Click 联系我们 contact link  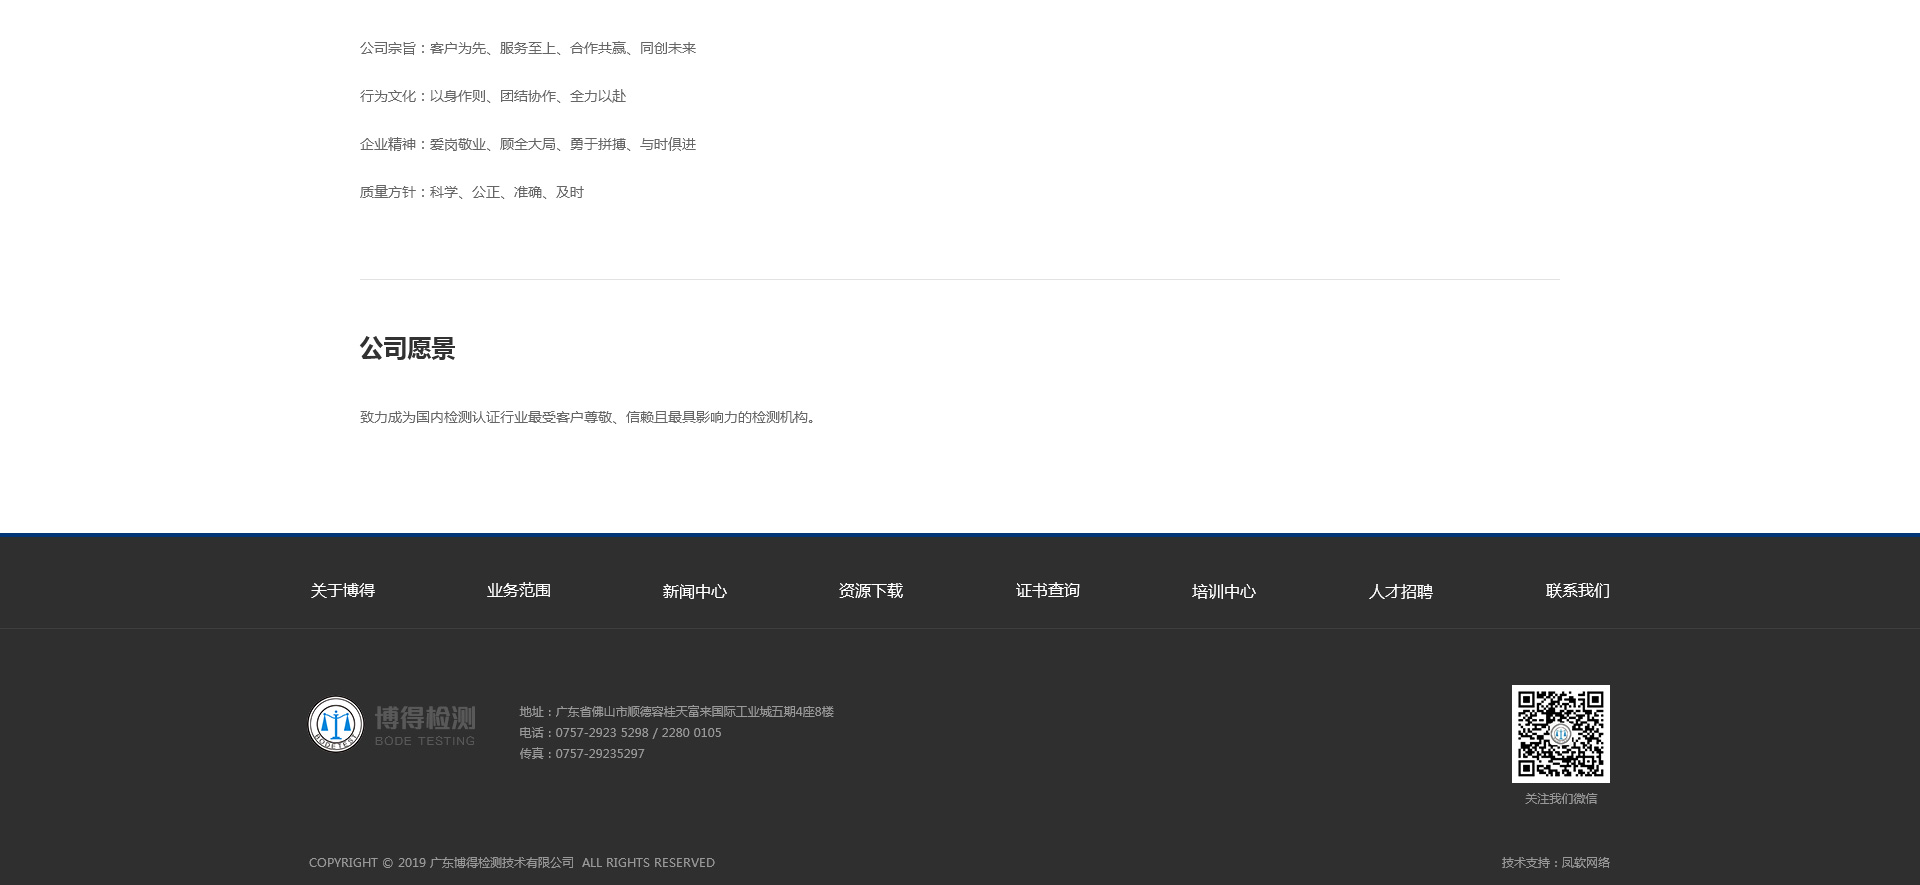click(x=1577, y=591)
